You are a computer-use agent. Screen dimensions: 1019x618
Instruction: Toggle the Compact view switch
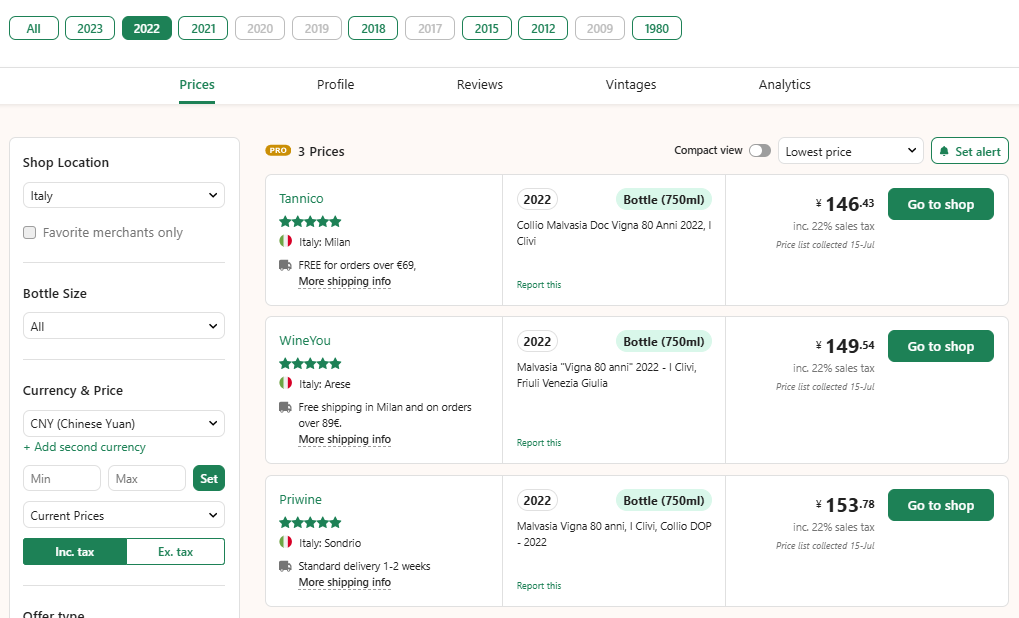click(x=760, y=151)
